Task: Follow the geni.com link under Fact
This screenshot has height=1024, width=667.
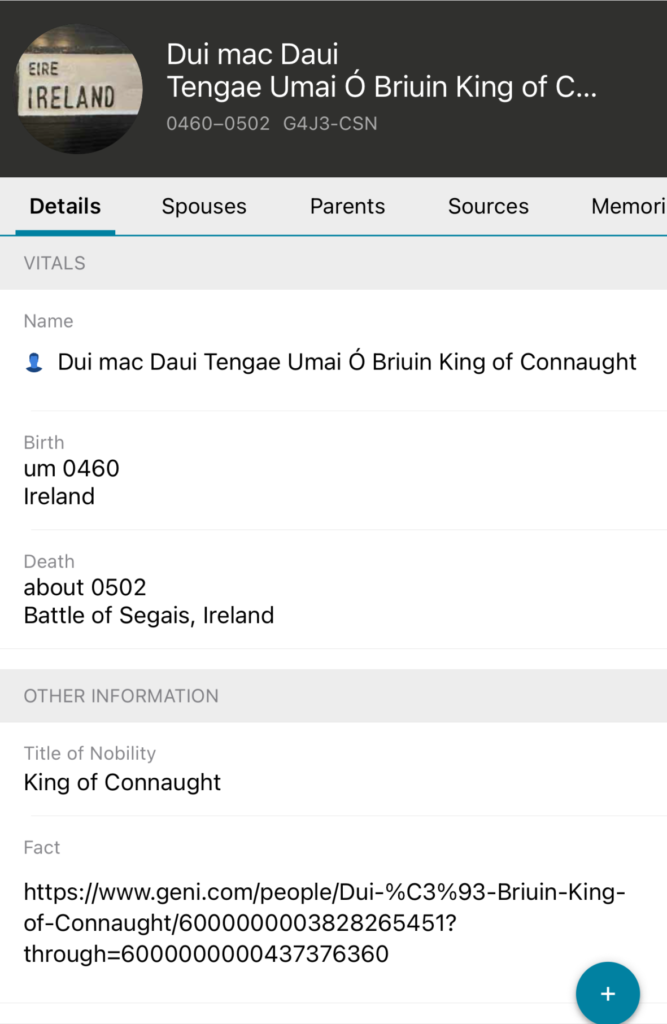Action: coord(324,923)
